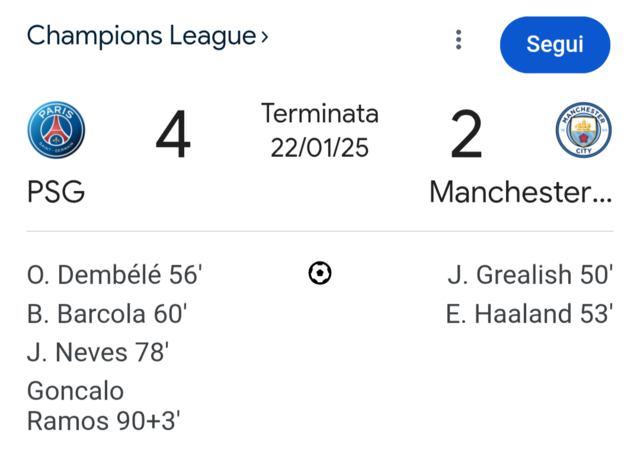
Task: Click the Manchester City crest logo
Action: pos(584,130)
